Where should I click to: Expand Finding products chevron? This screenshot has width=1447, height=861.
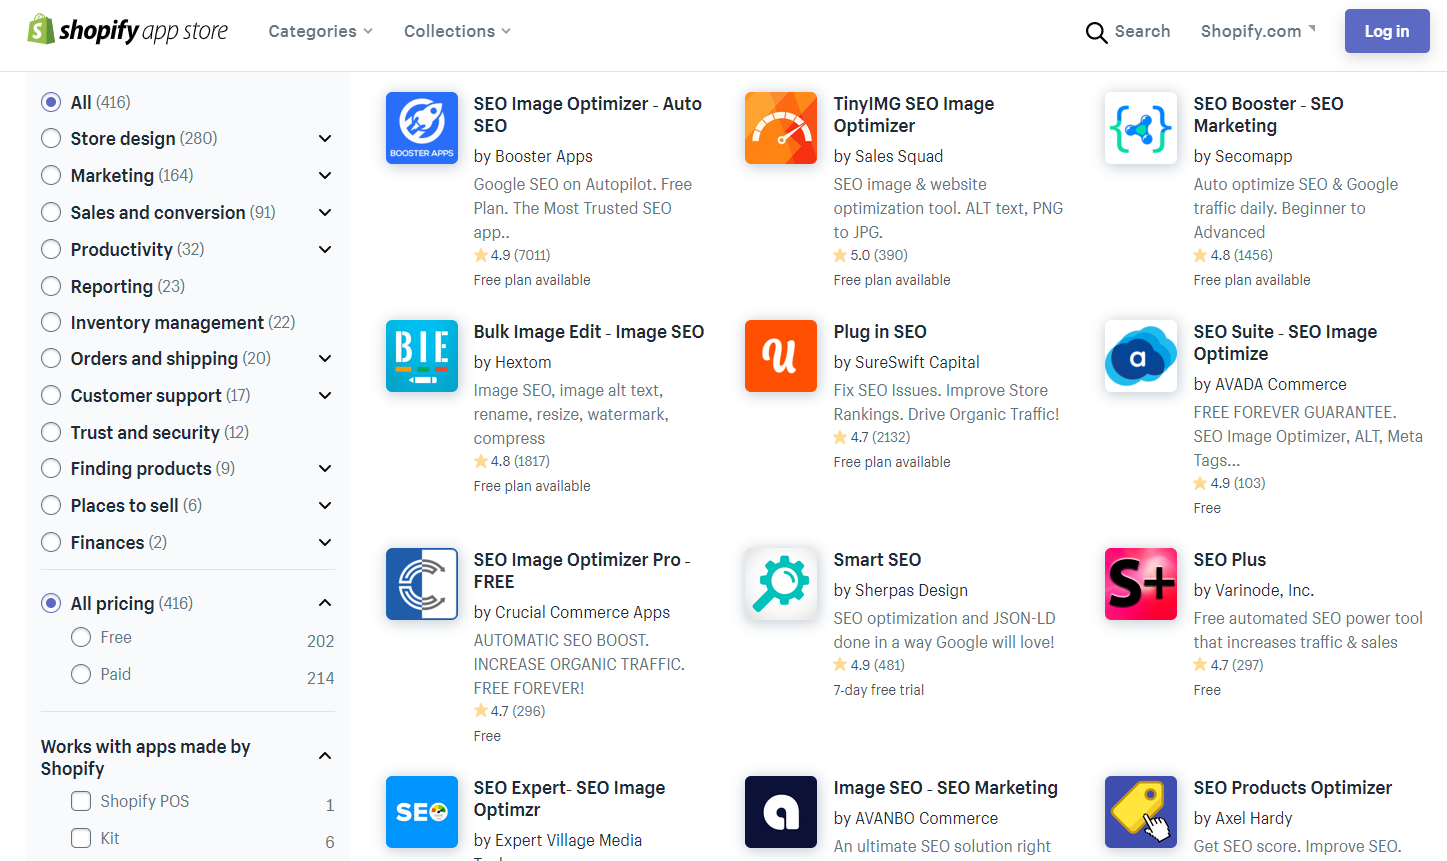[325, 468]
